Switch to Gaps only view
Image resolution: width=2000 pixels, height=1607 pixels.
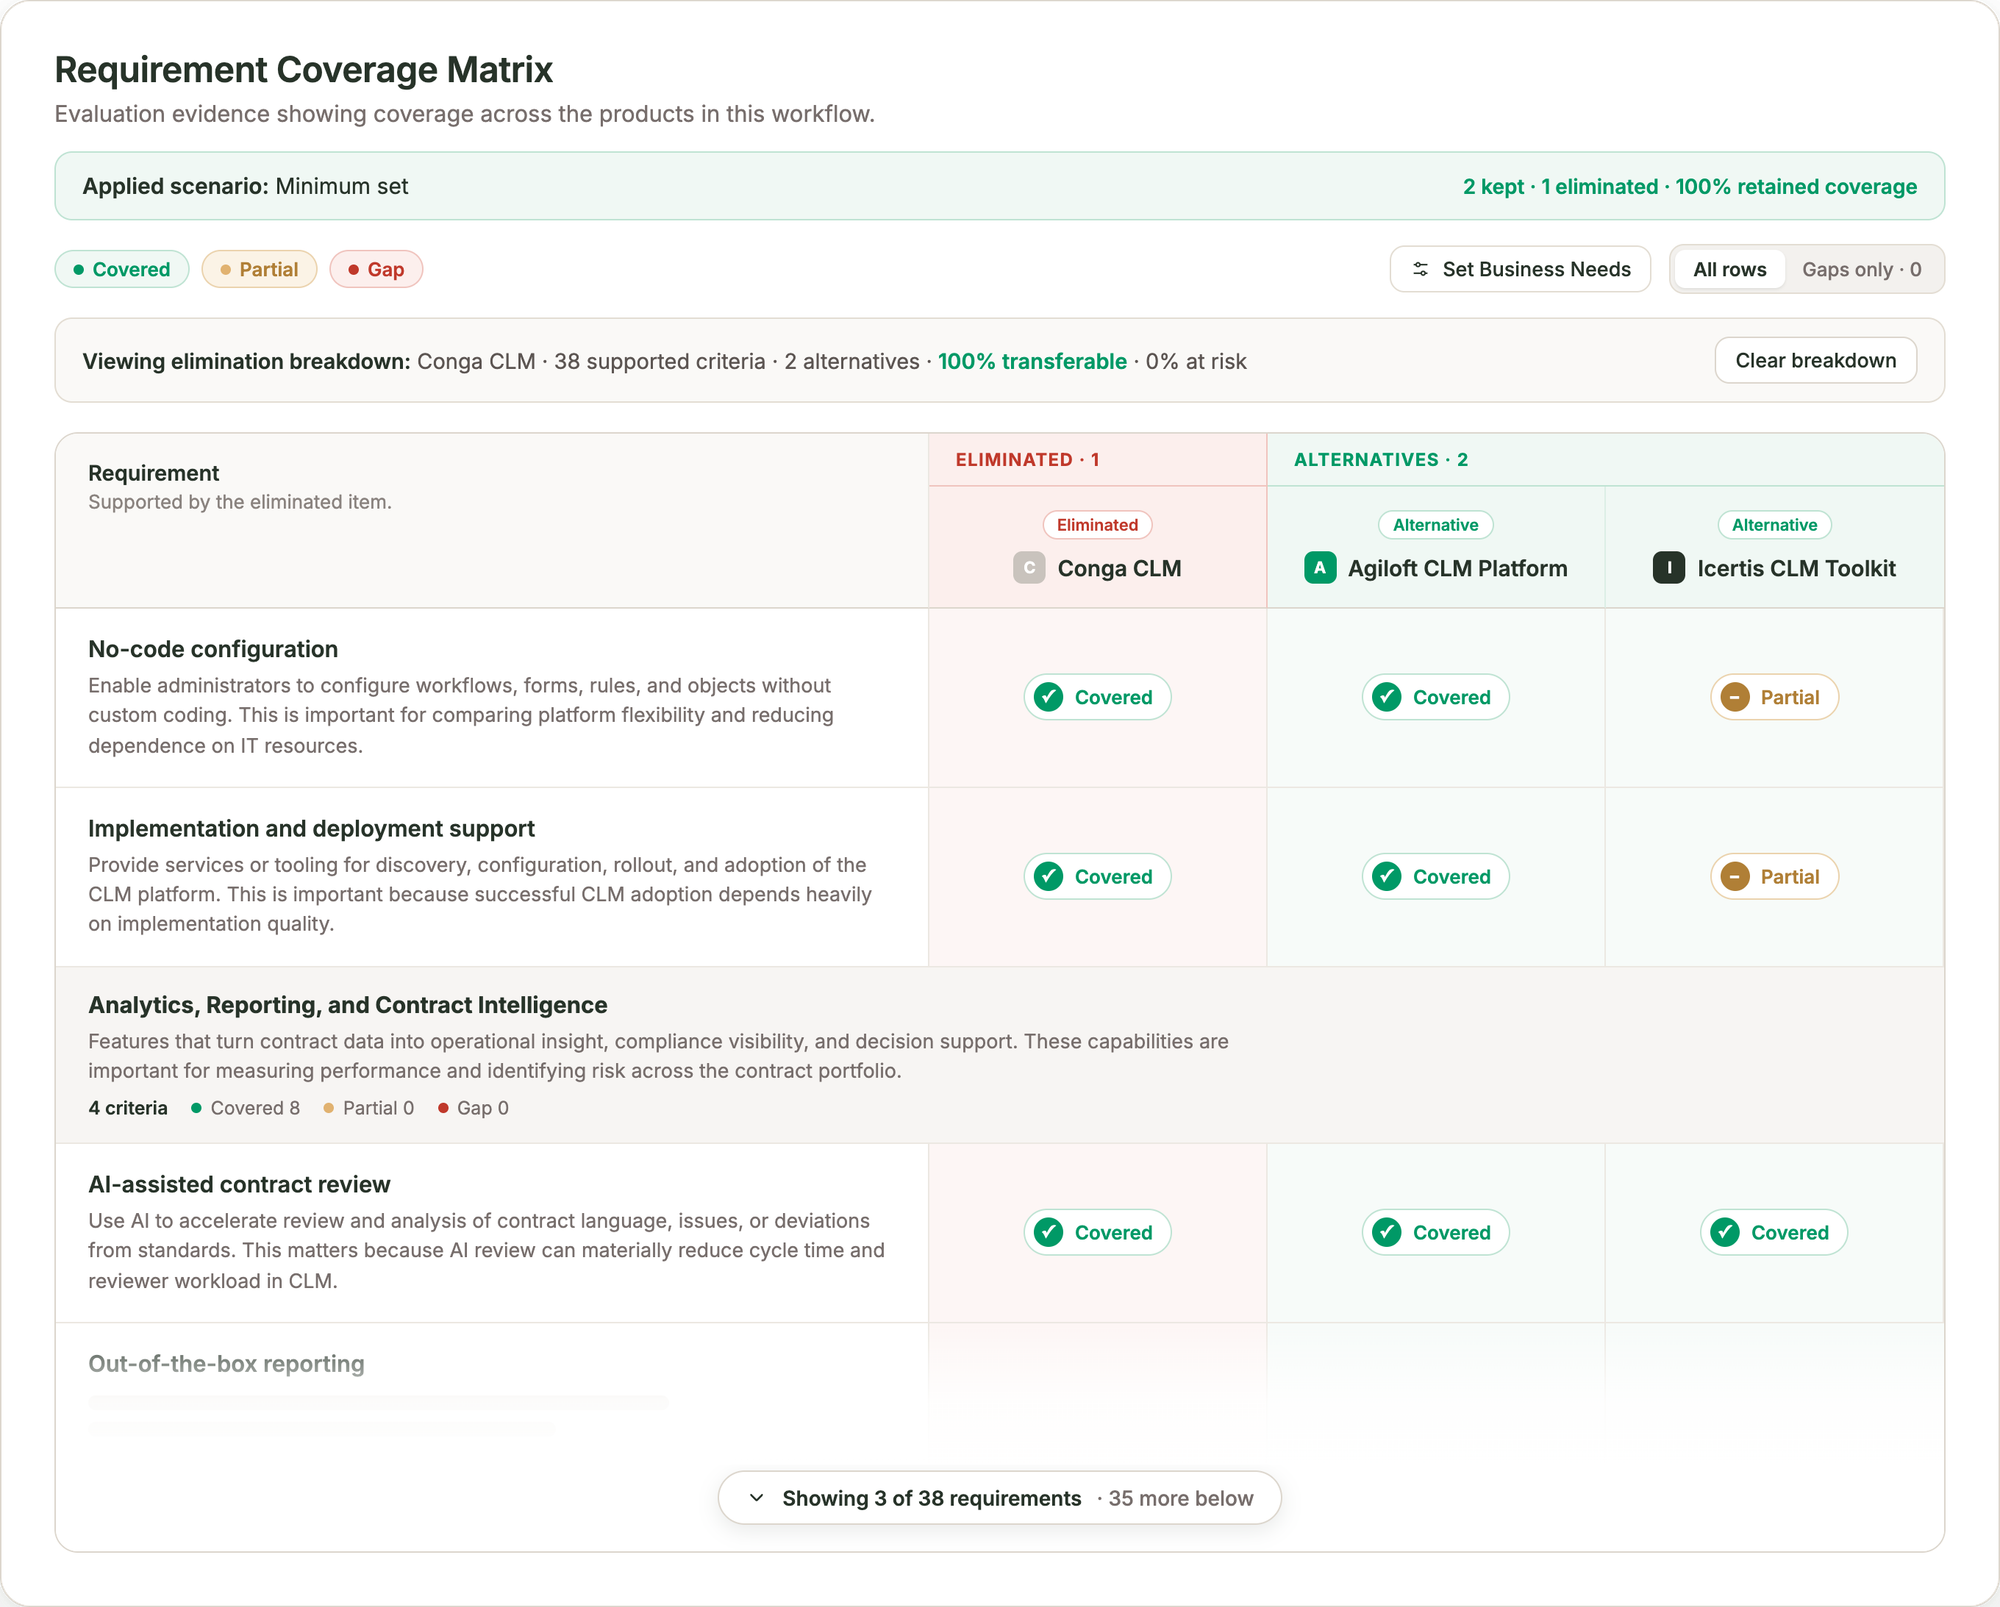[x=1861, y=269]
